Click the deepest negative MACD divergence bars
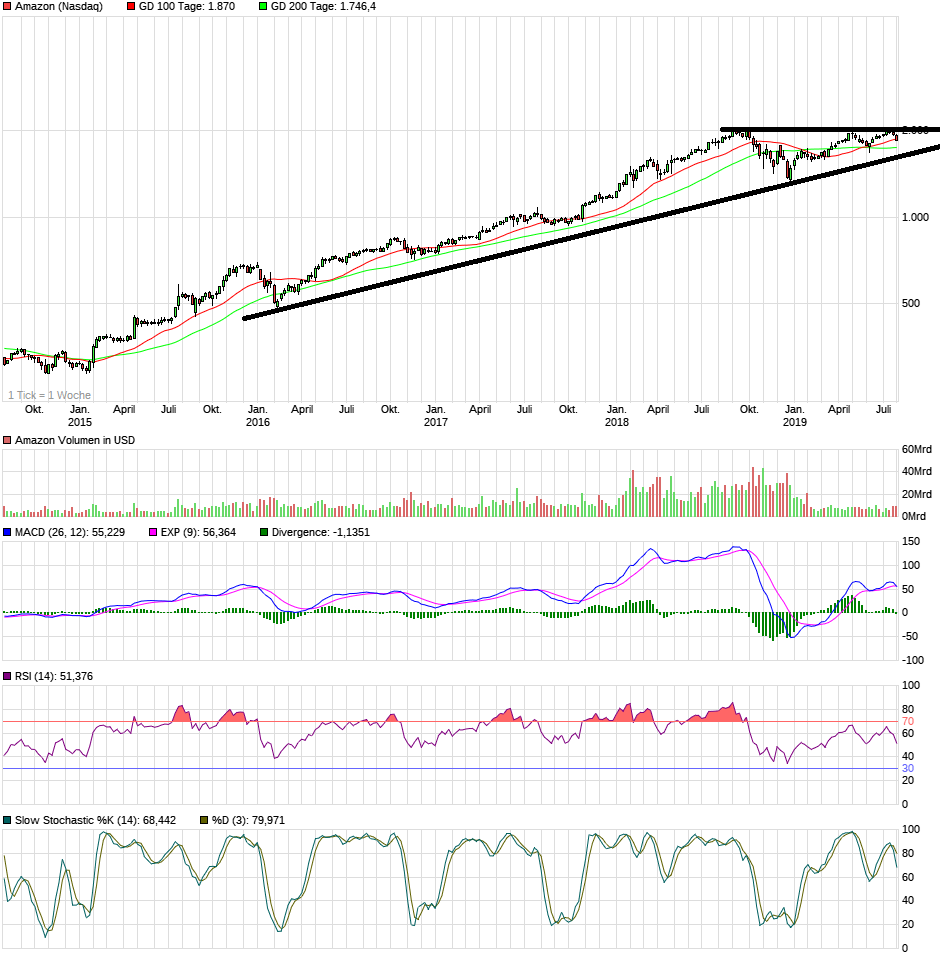This screenshot has height=958, width=940. [x=773, y=626]
